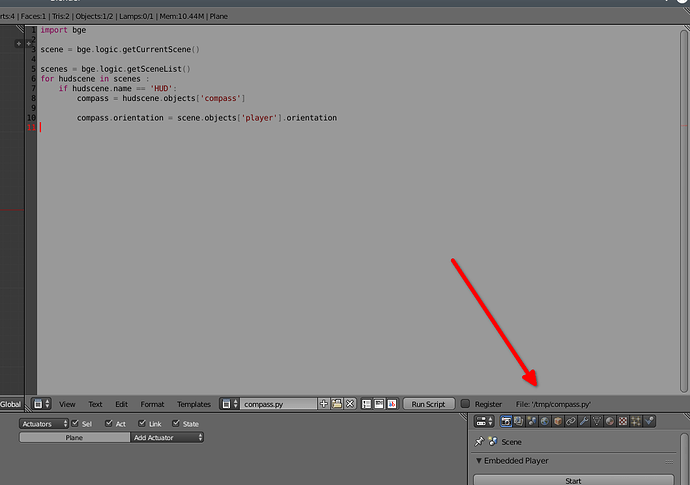
Task: Click the Run Script button
Action: pyautogui.click(x=429, y=404)
